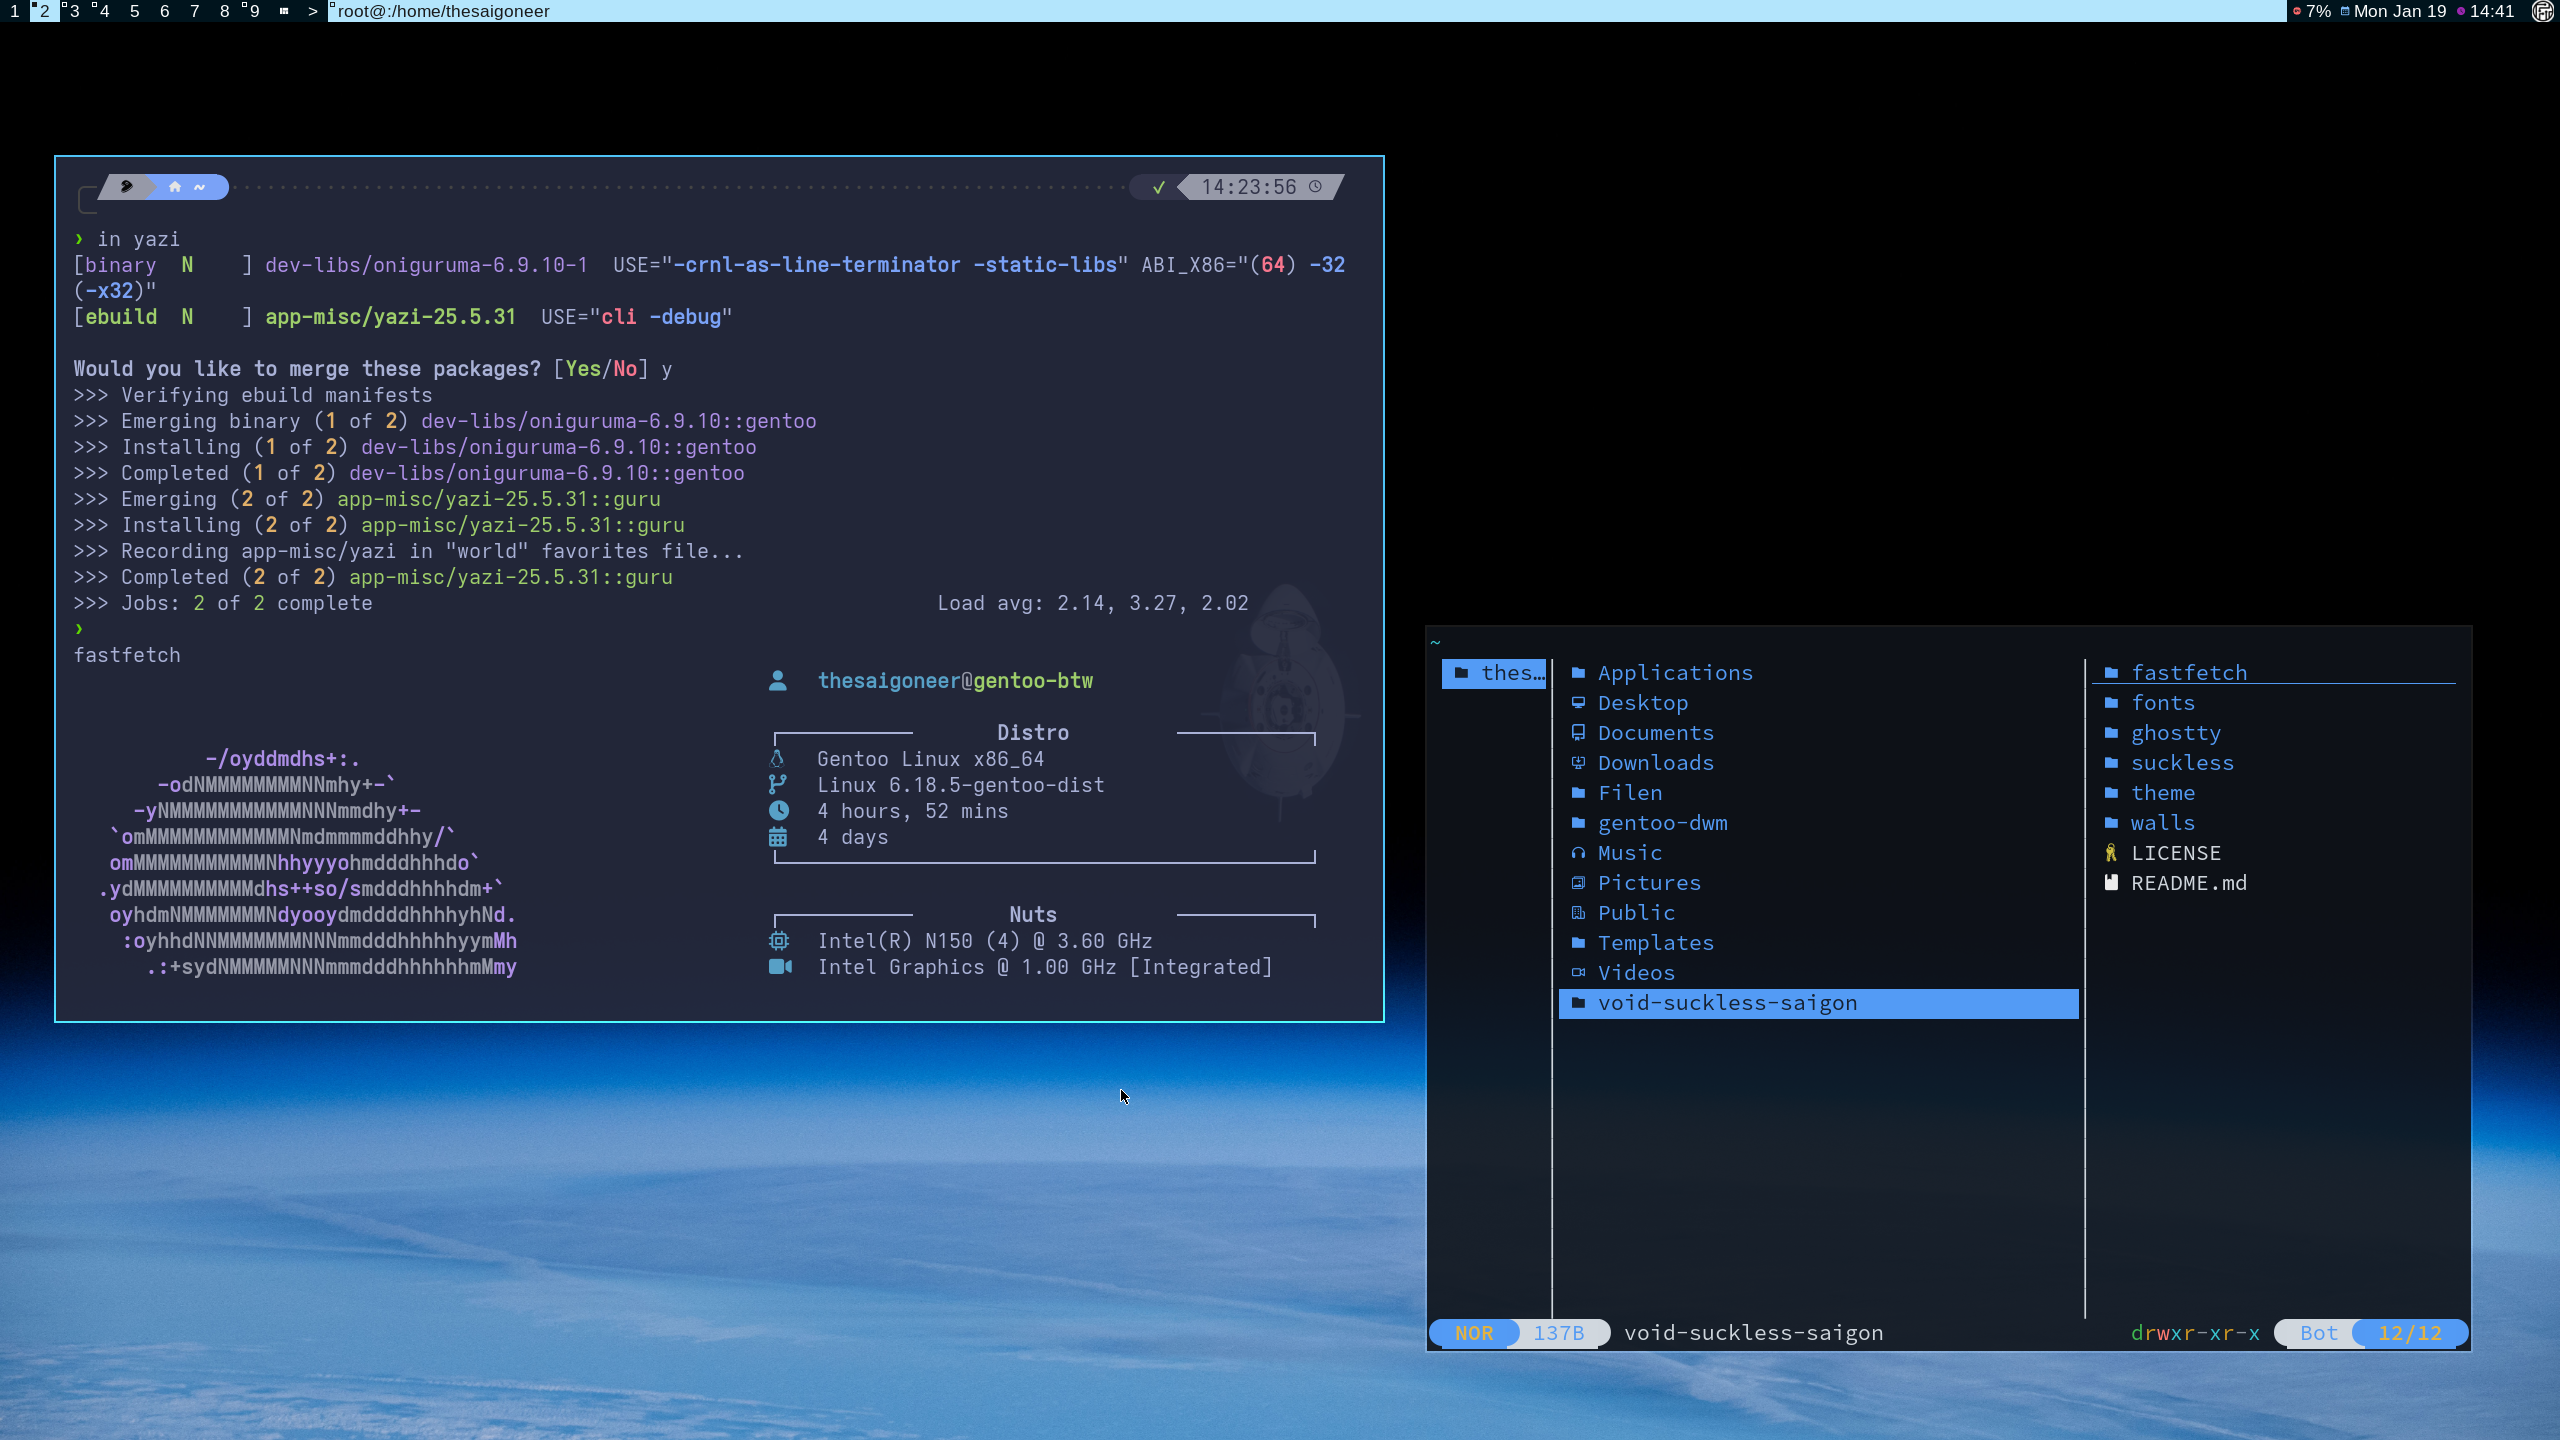This screenshot has height=1440, width=2560.
Task: Click the thes… parent directory entry
Action: 1494,673
